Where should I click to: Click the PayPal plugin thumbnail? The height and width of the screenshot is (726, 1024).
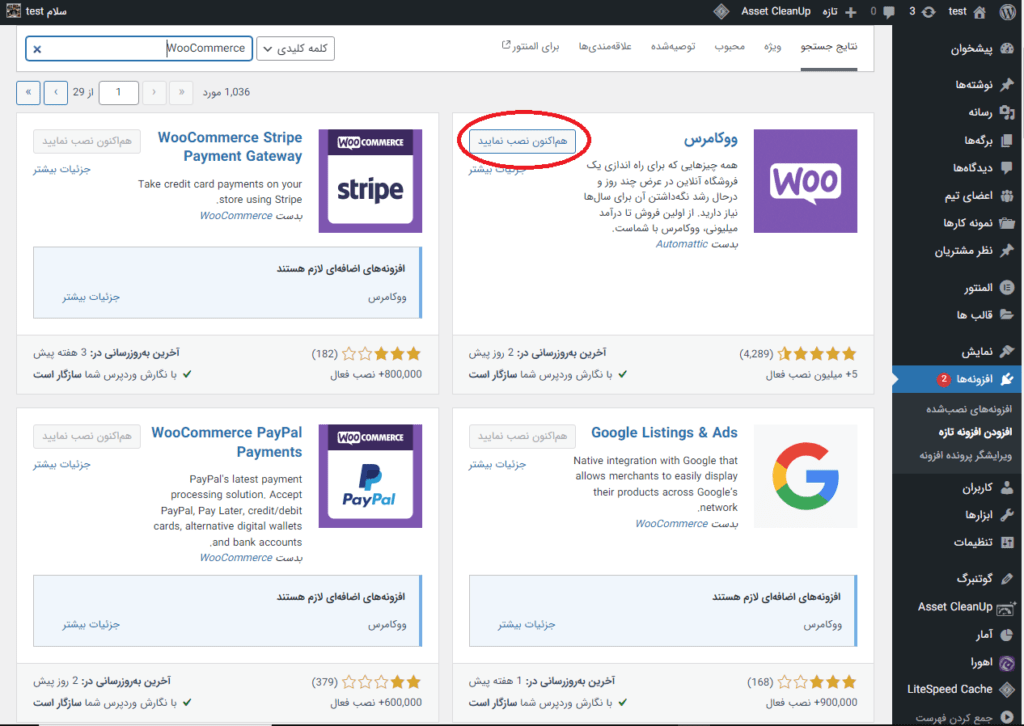[x=370, y=476]
